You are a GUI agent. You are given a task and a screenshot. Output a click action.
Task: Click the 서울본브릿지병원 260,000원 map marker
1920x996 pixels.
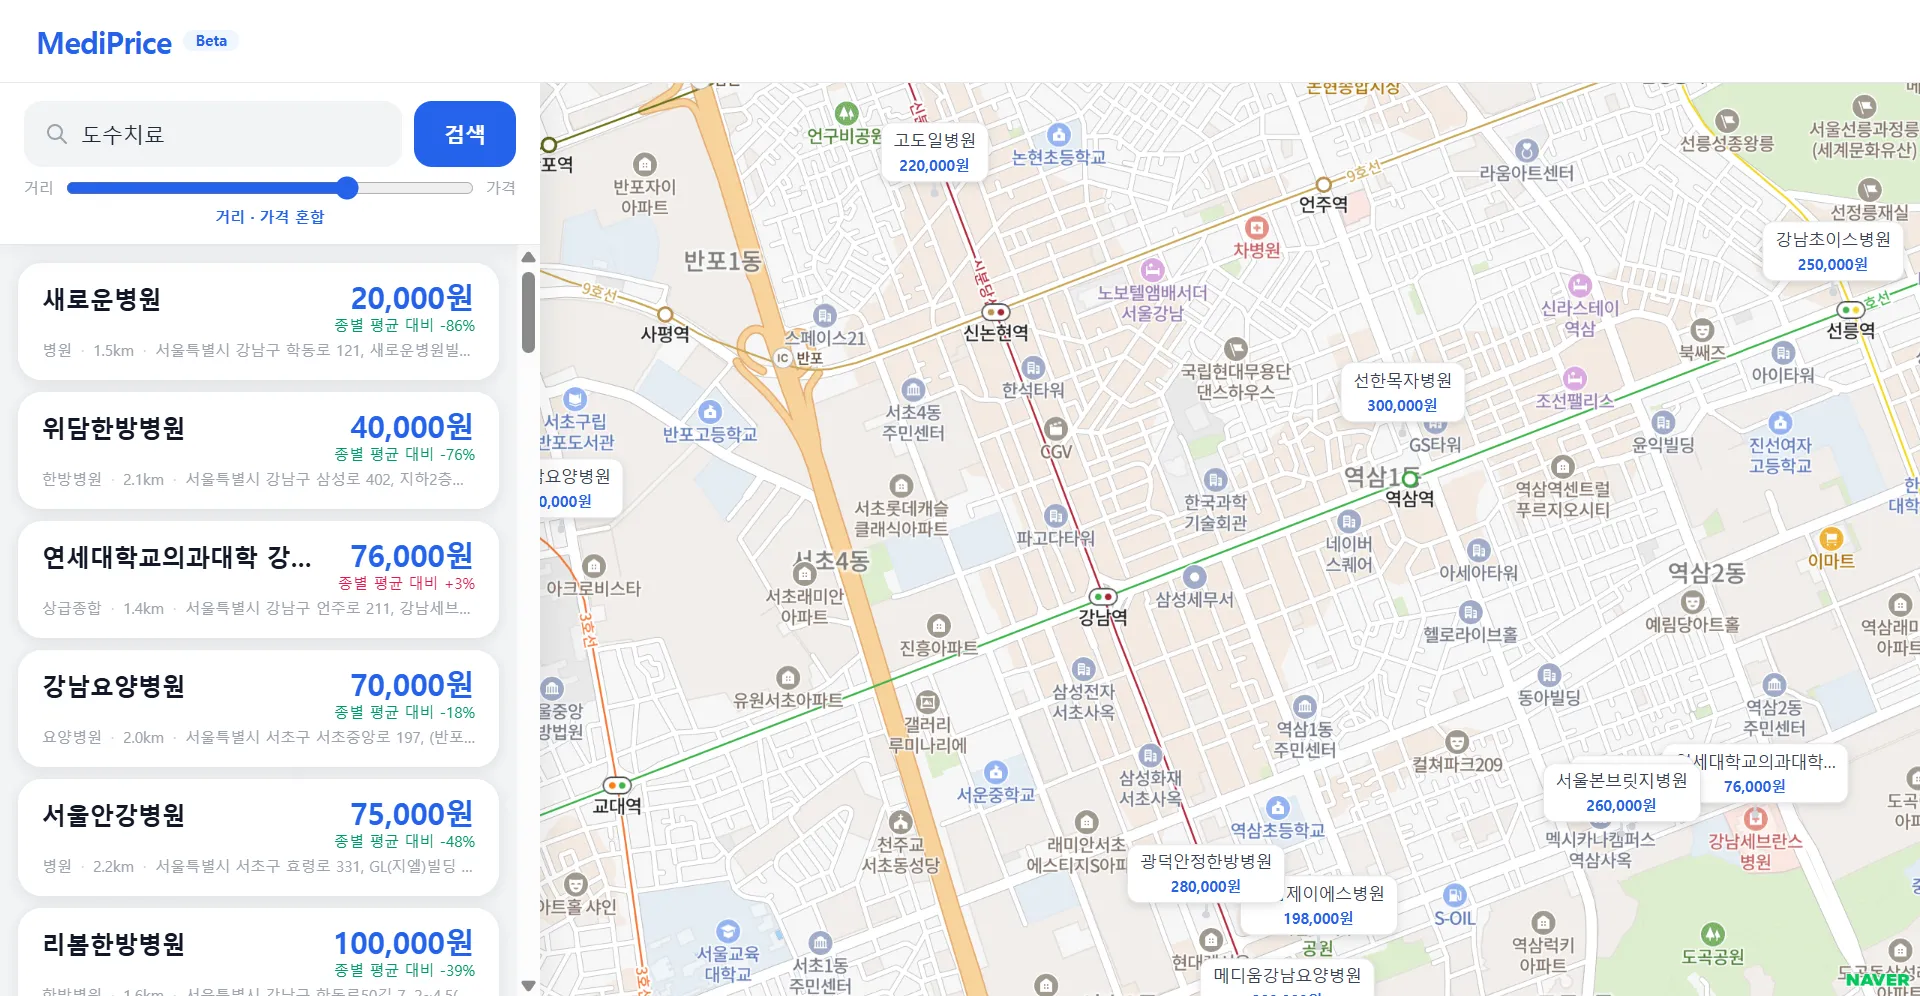coord(1621,792)
